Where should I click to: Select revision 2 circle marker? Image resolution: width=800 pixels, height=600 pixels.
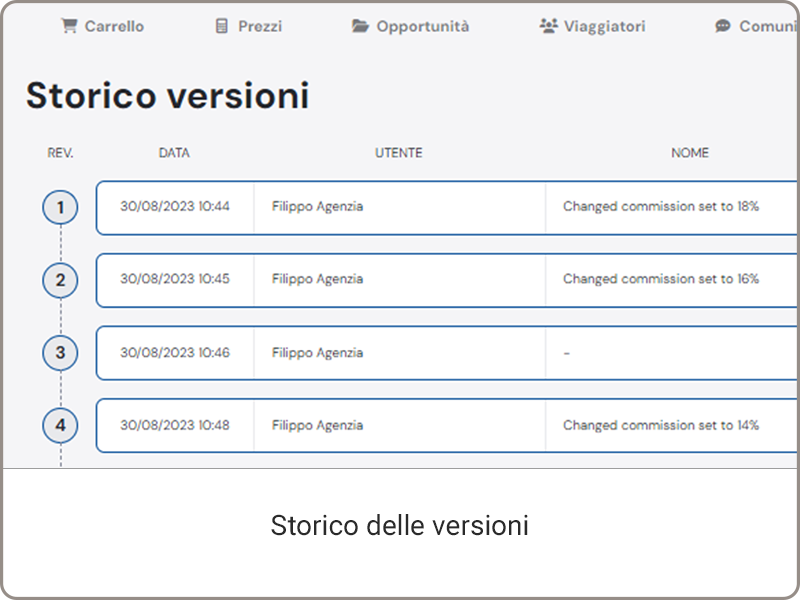pyautogui.click(x=60, y=280)
